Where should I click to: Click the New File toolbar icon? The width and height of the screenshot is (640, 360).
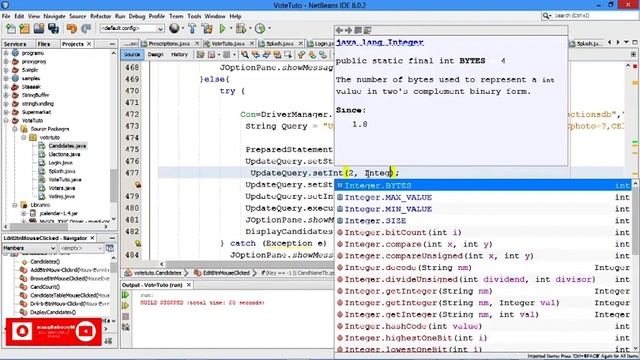click(x=11, y=29)
